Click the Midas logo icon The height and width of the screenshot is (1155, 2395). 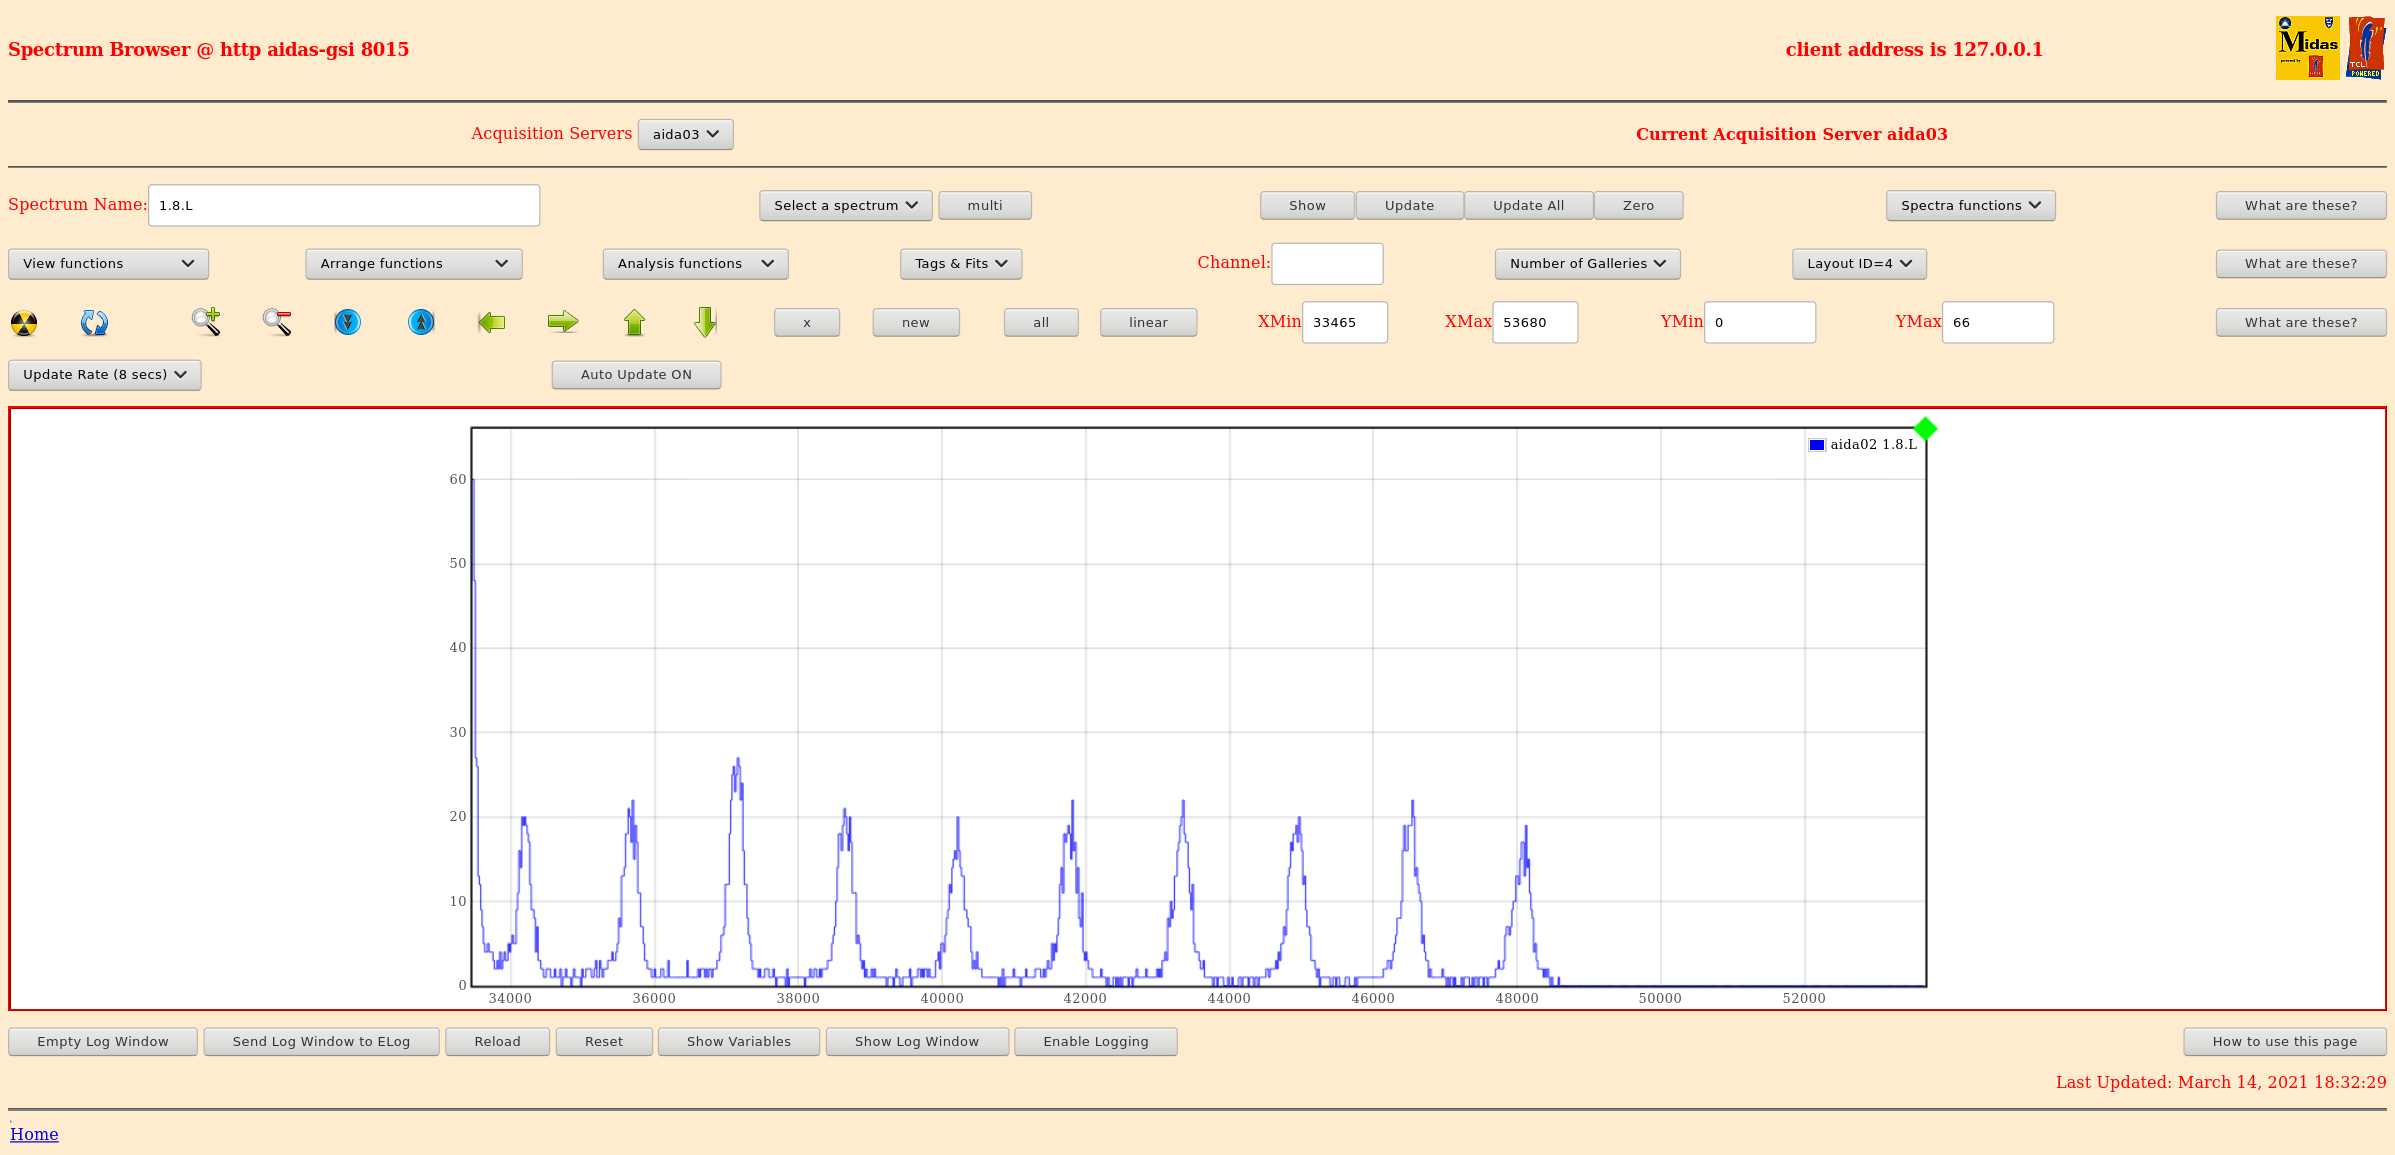click(x=2307, y=48)
